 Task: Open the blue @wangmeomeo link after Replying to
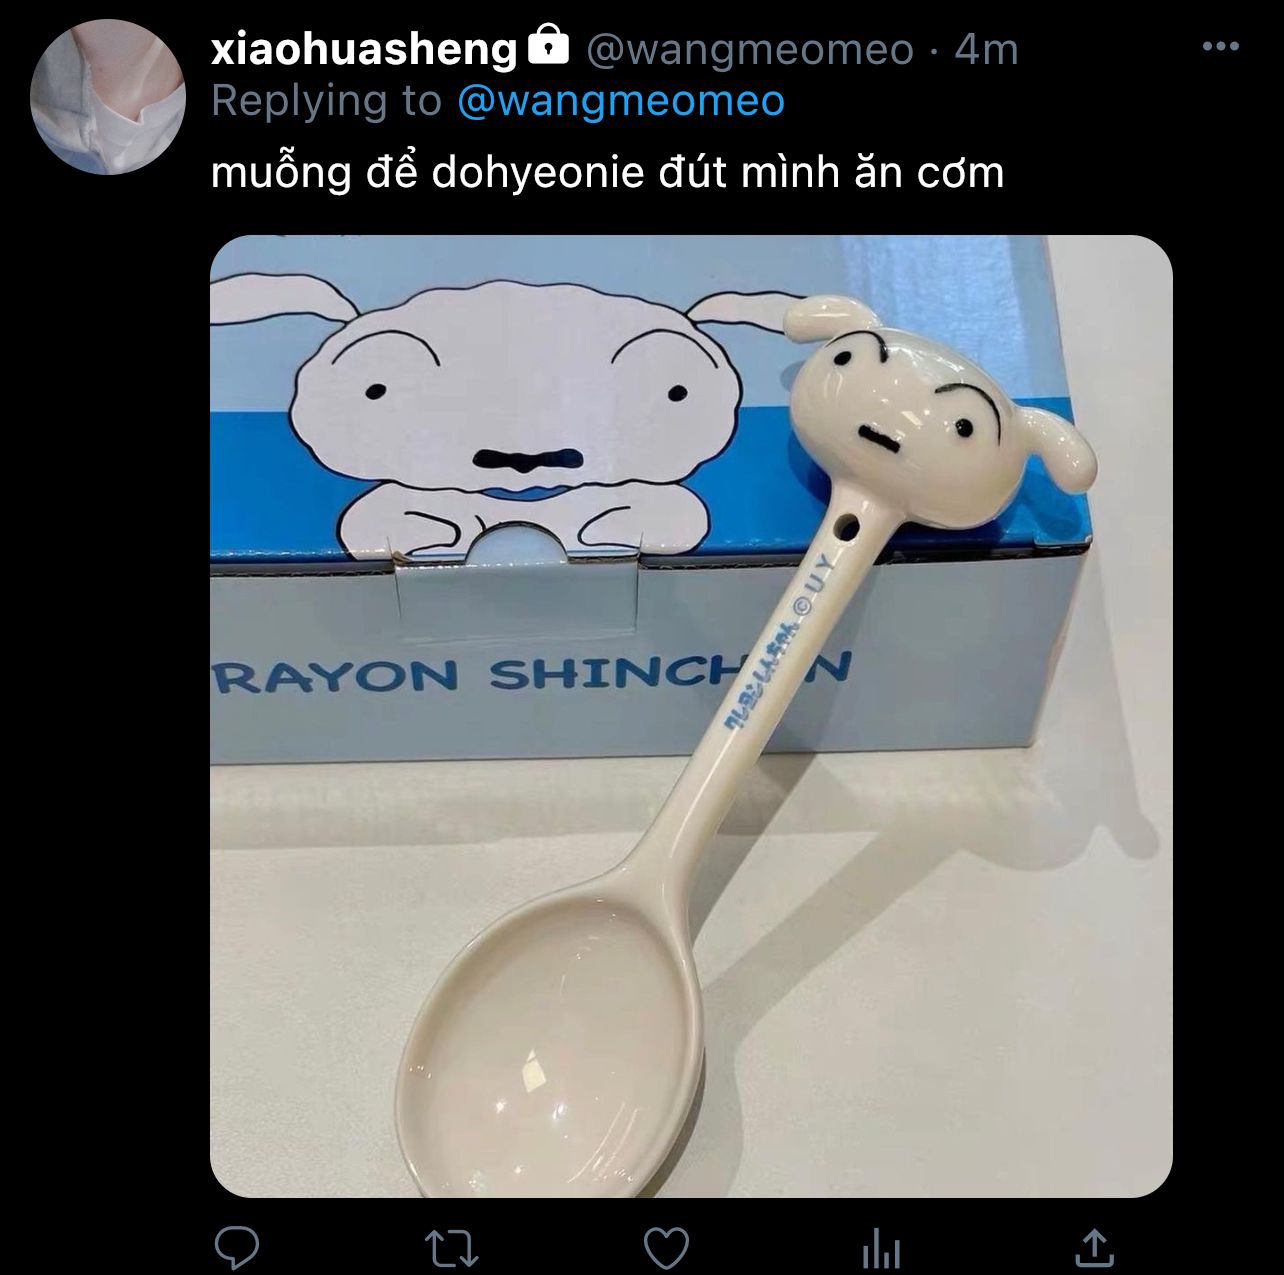[x=621, y=101]
